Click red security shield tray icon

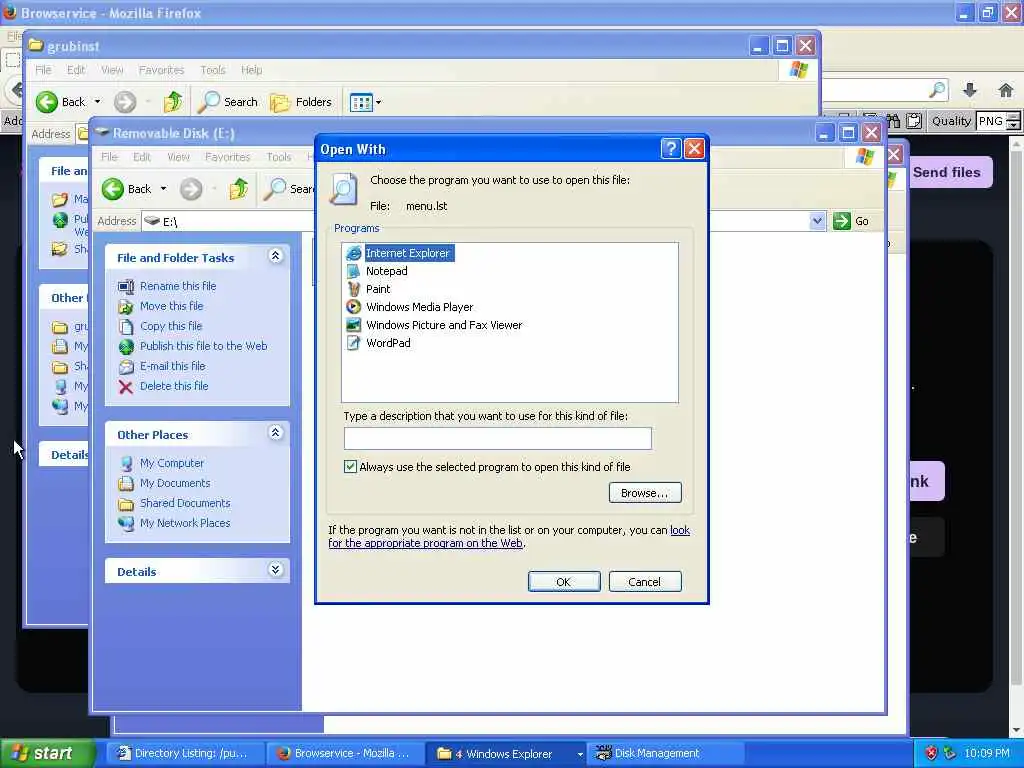click(x=931, y=753)
